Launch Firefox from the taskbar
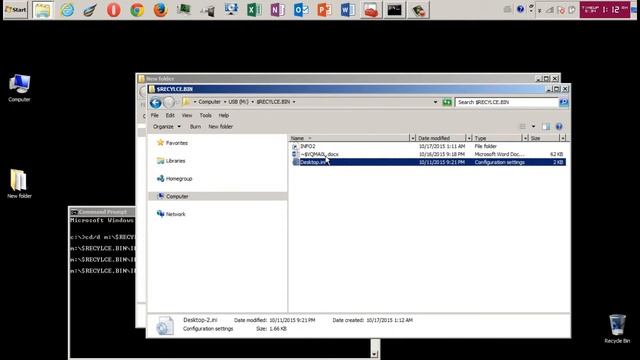Viewport: 640px width, 360px height. tap(160, 10)
